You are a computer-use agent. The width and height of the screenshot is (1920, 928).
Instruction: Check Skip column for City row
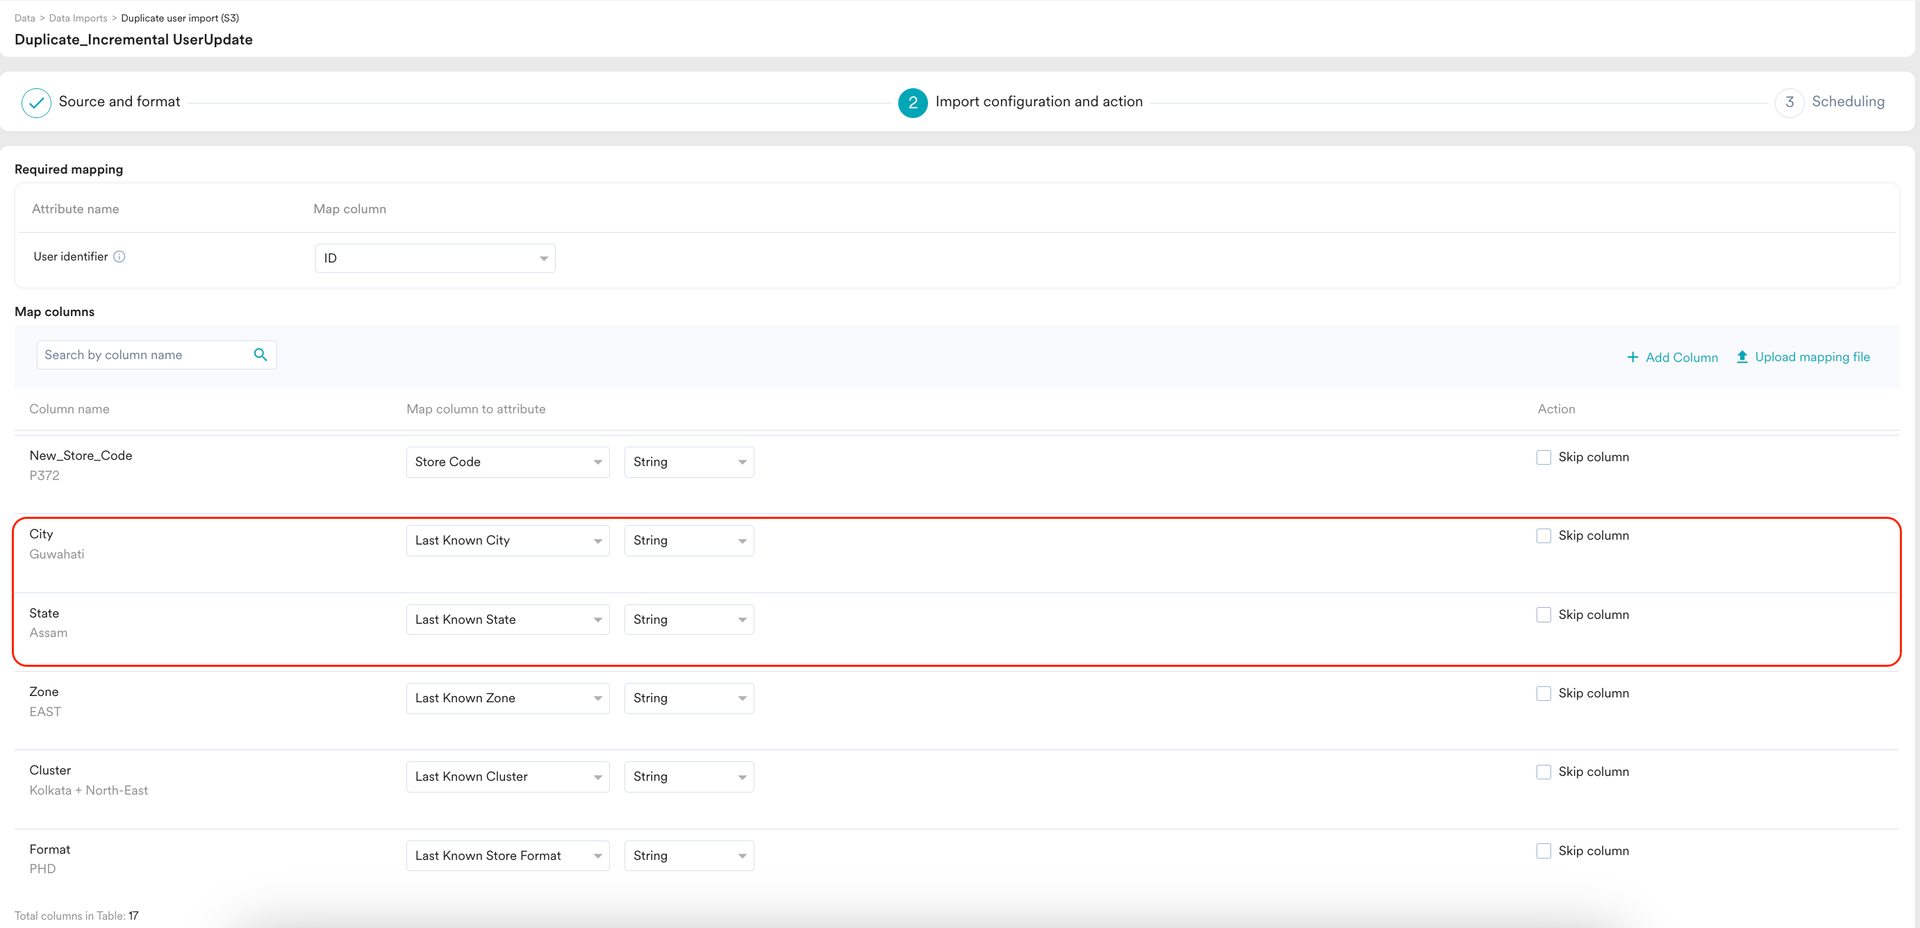(x=1543, y=536)
